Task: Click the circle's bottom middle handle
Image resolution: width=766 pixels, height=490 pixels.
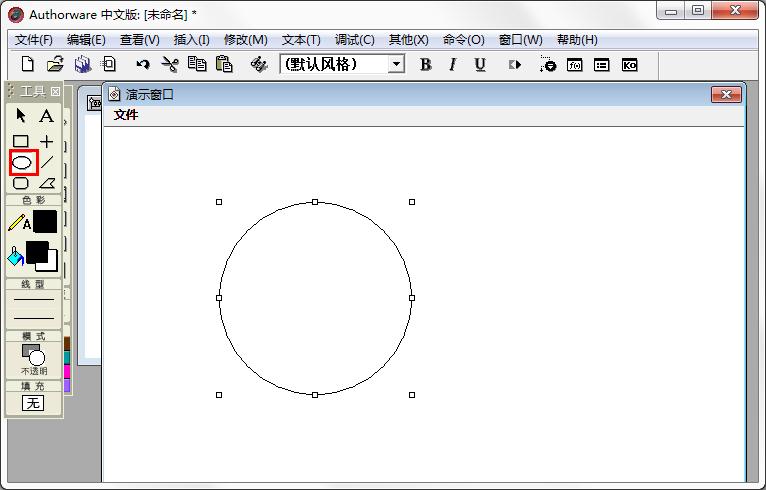Action: (x=315, y=395)
